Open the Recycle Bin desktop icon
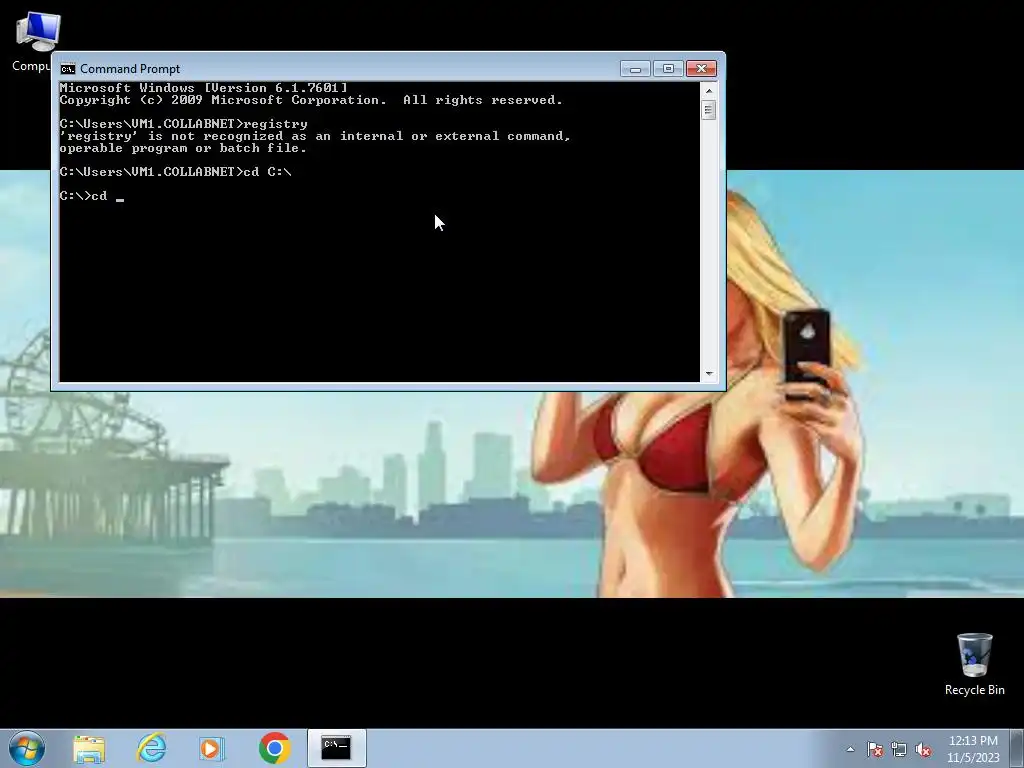Image resolution: width=1024 pixels, height=768 pixels. coord(974,664)
